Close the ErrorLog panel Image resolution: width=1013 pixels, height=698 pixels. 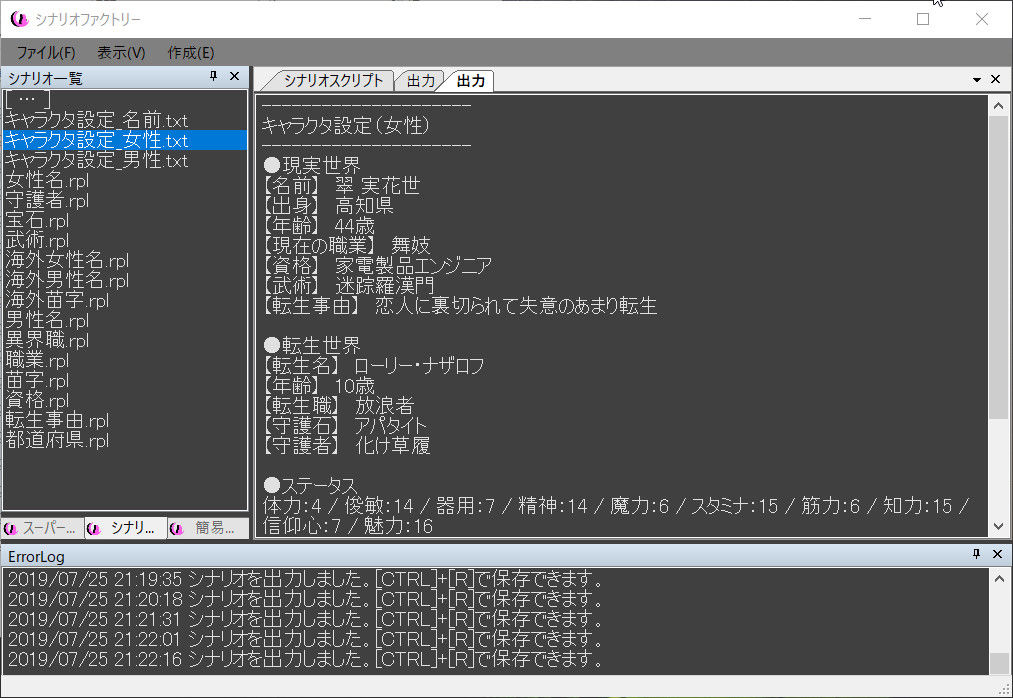(997, 554)
